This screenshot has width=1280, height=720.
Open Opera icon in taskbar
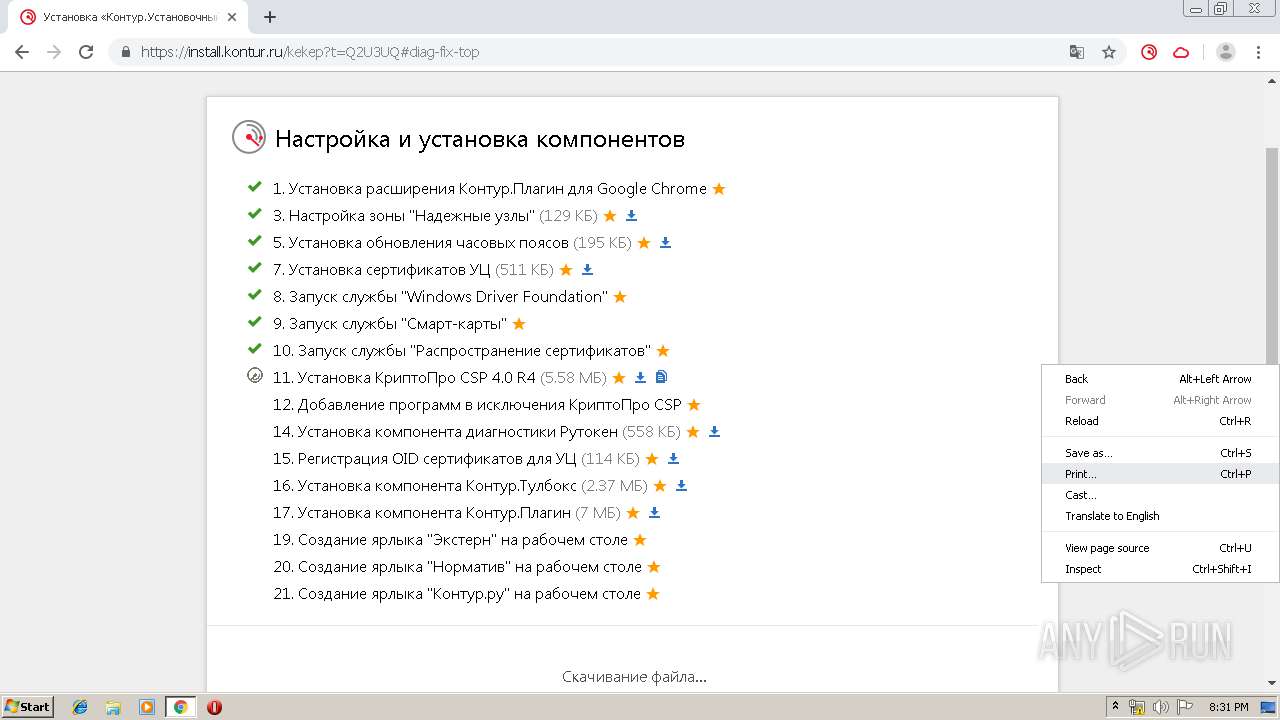pyautogui.click(x=214, y=707)
